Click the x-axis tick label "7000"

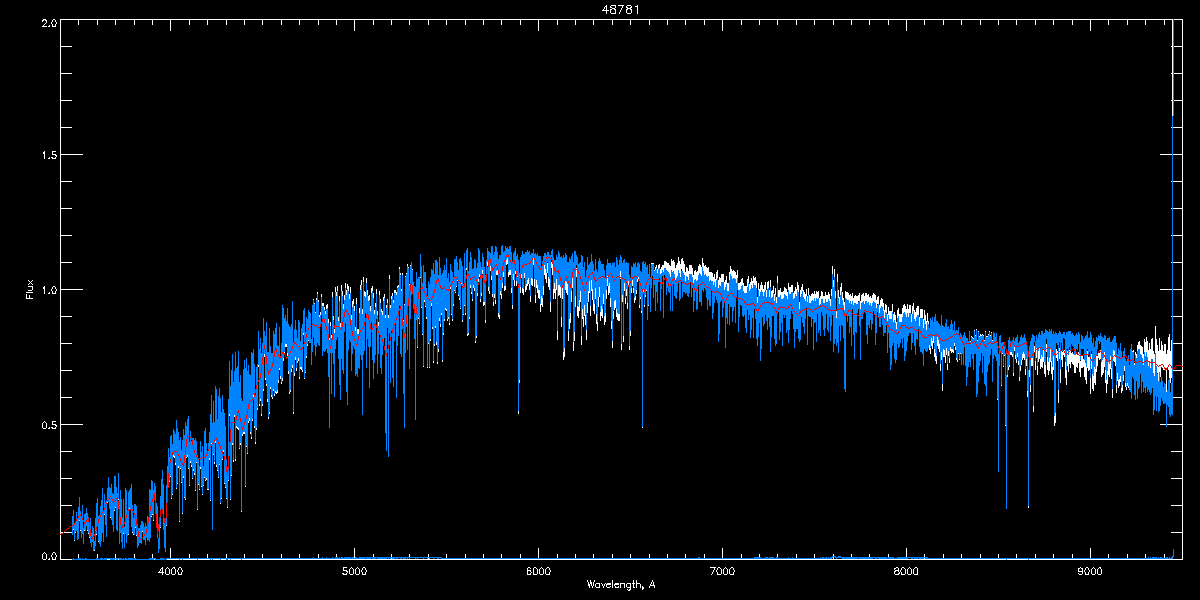(x=722, y=572)
